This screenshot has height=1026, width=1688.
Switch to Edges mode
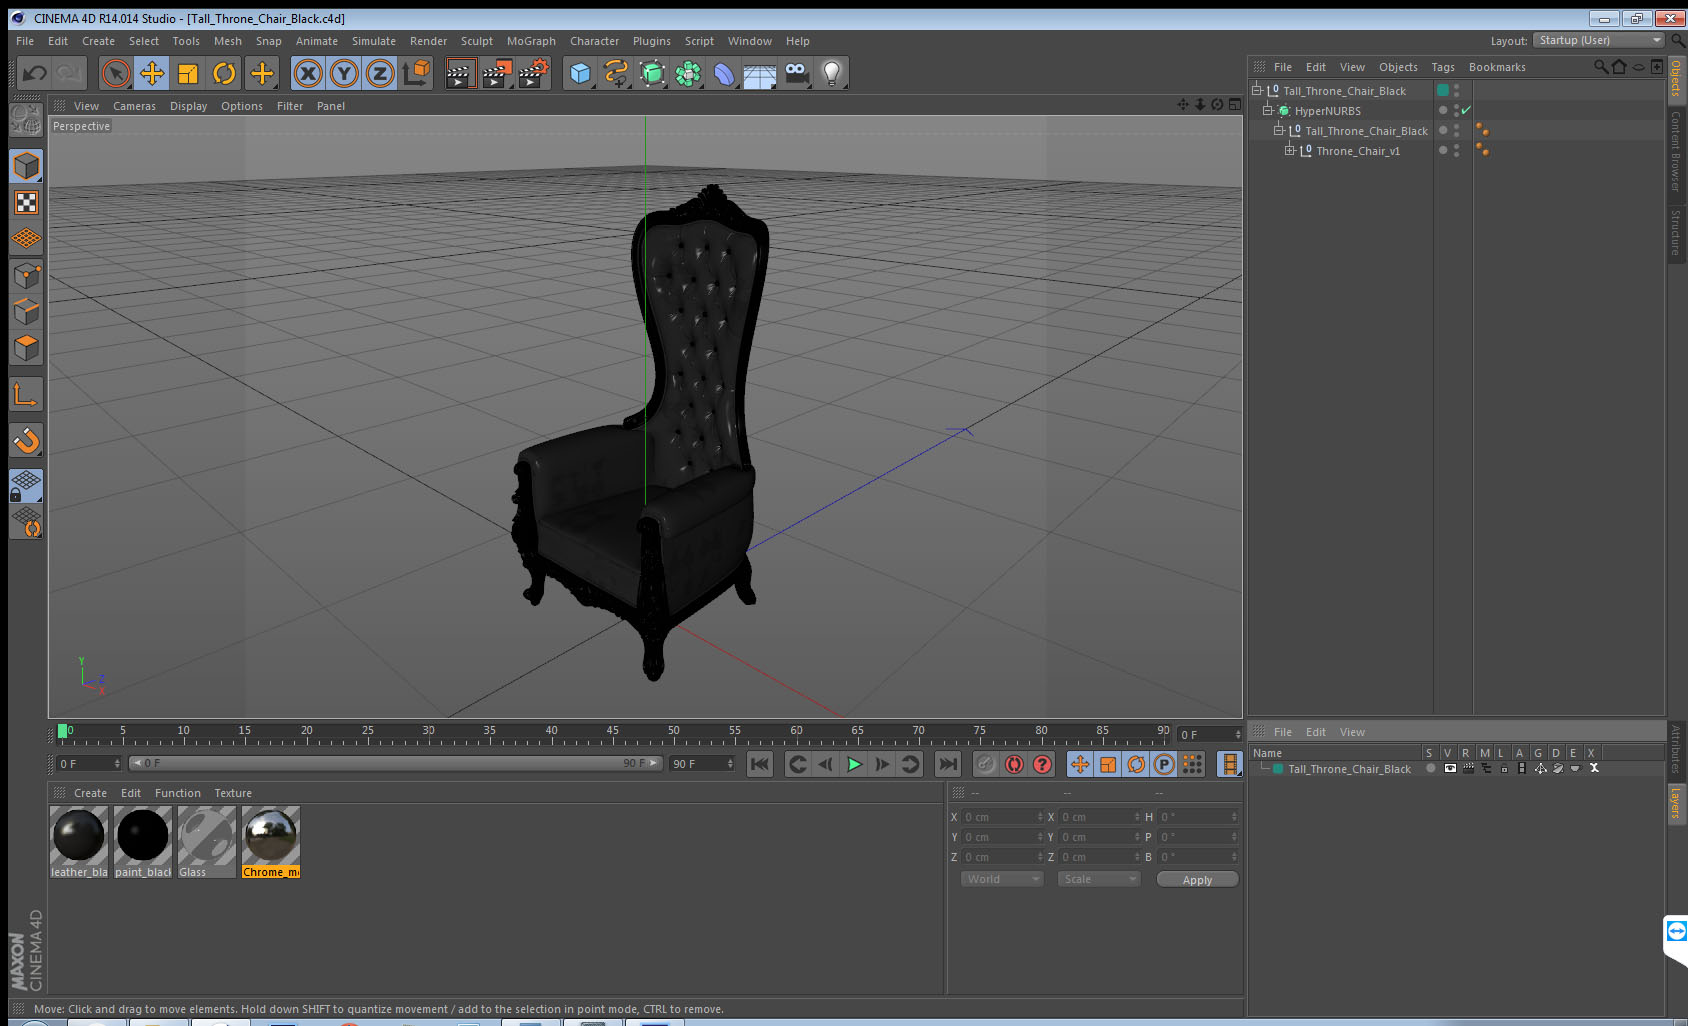point(26,312)
